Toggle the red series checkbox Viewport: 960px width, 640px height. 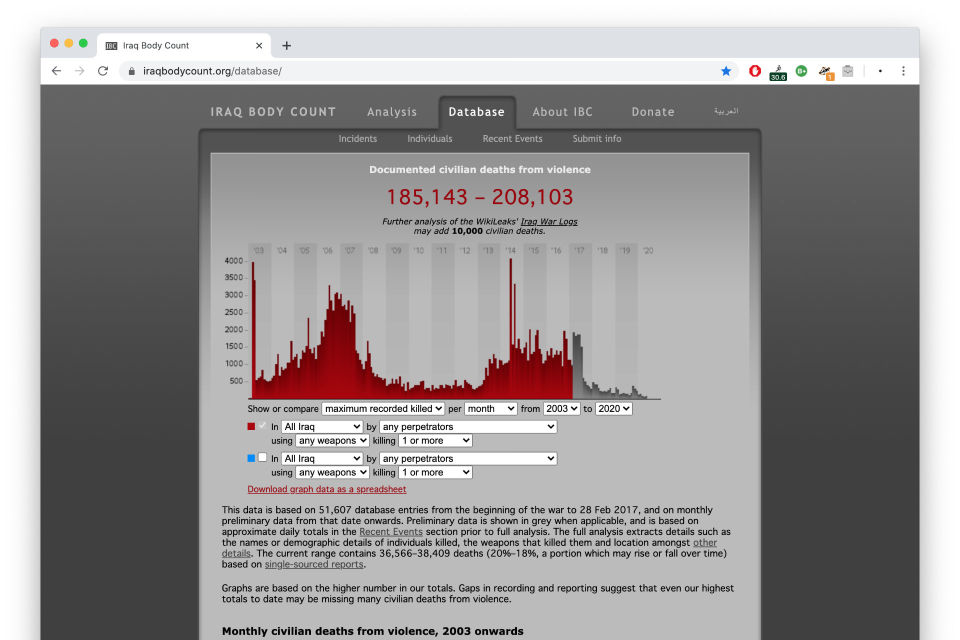[x=263, y=426]
